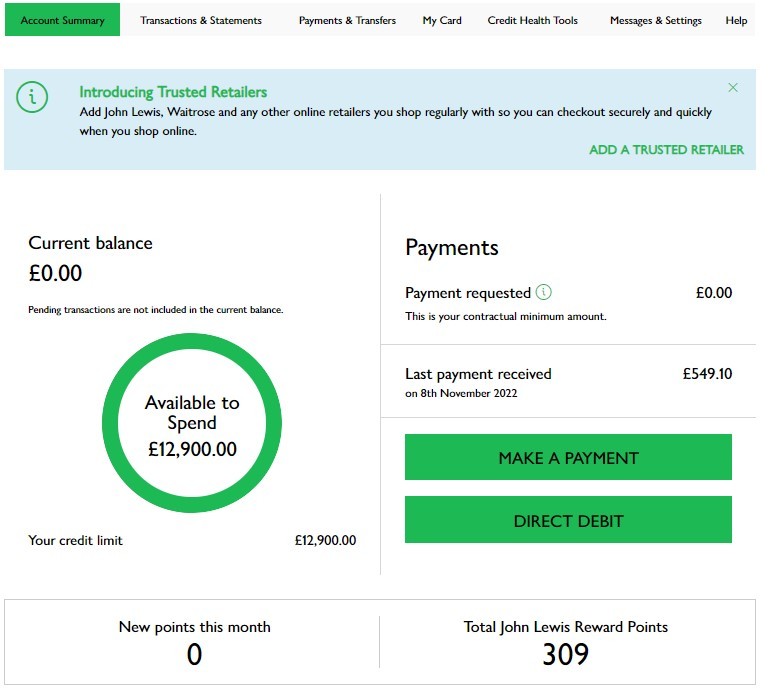This screenshot has height=697, width=775.
Task: Click 'This is your contractual minimum amount.' text
Action: (x=506, y=316)
